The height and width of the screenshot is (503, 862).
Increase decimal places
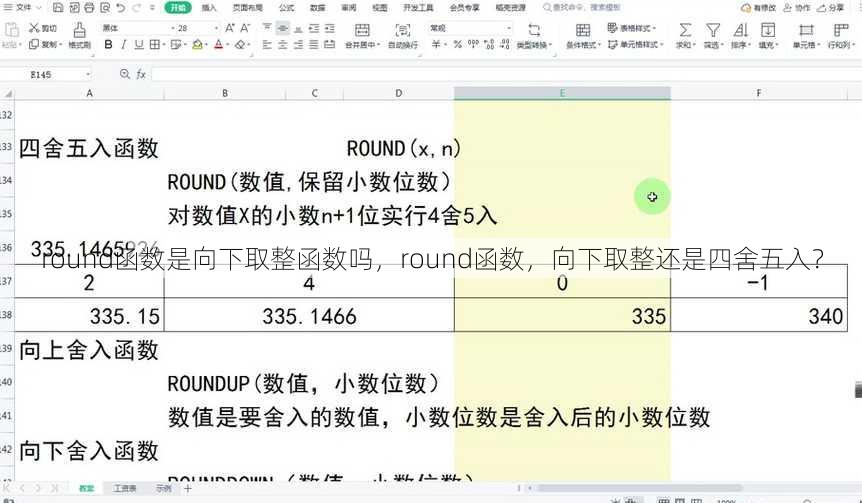tap(489, 45)
